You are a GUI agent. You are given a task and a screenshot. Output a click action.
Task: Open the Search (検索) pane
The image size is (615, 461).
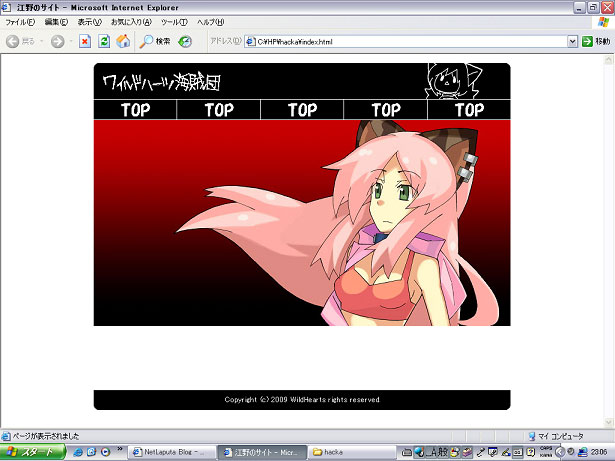pos(155,41)
